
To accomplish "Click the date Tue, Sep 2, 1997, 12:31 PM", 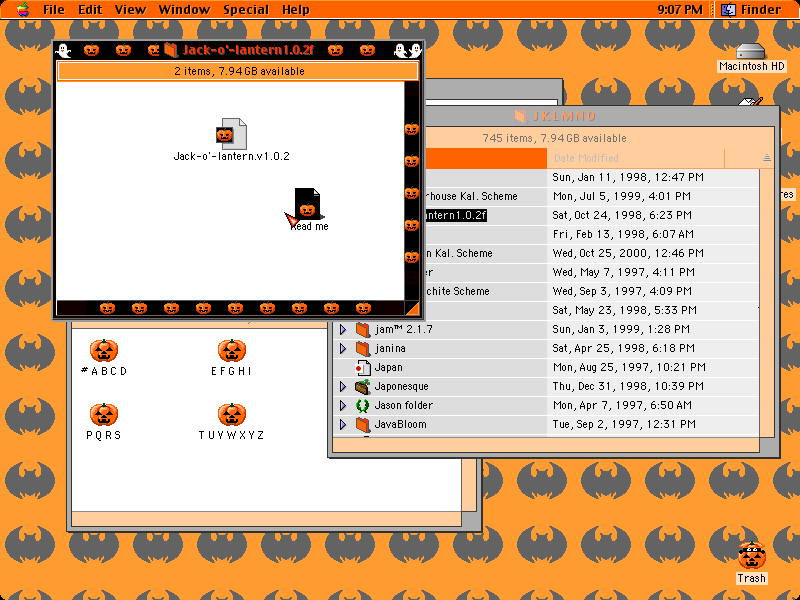I will (x=624, y=424).
